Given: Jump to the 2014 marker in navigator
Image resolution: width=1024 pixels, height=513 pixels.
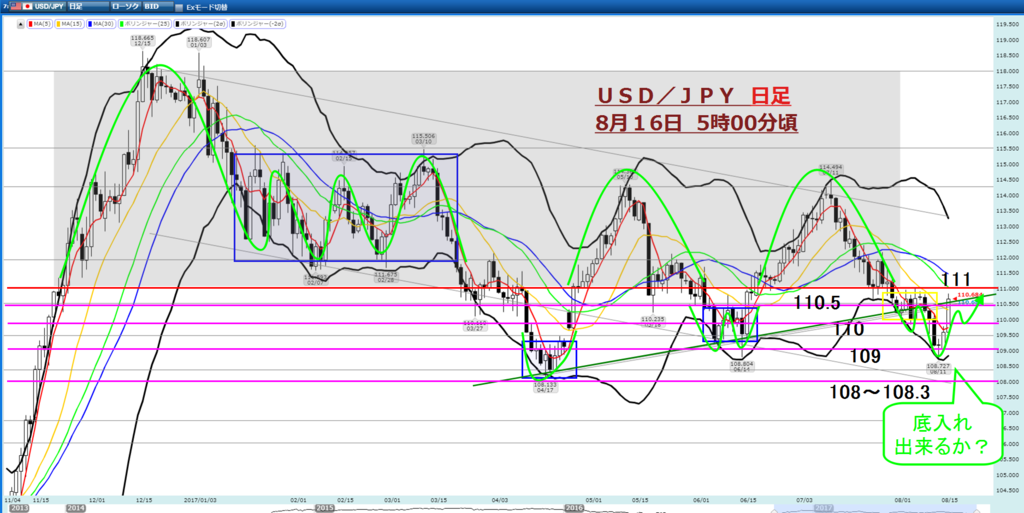Looking at the screenshot, I should tap(76, 507).
